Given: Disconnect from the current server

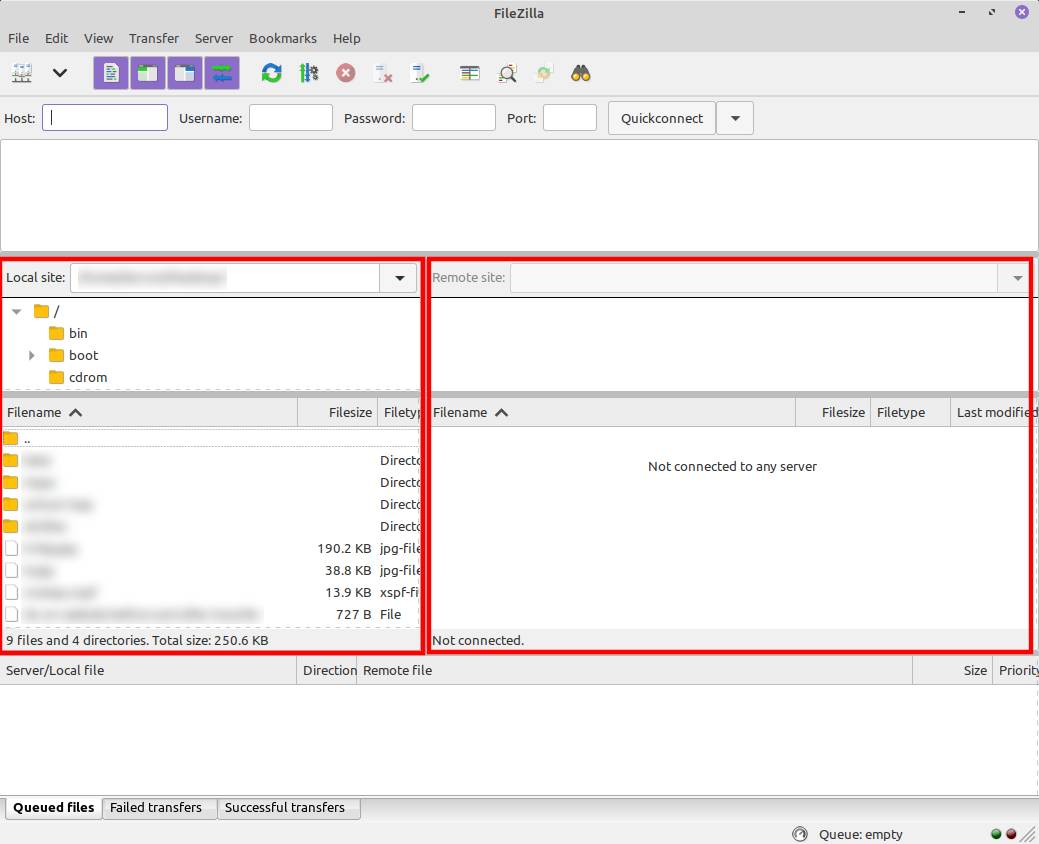Looking at the screenshot, I should click(x=382, y=73).
